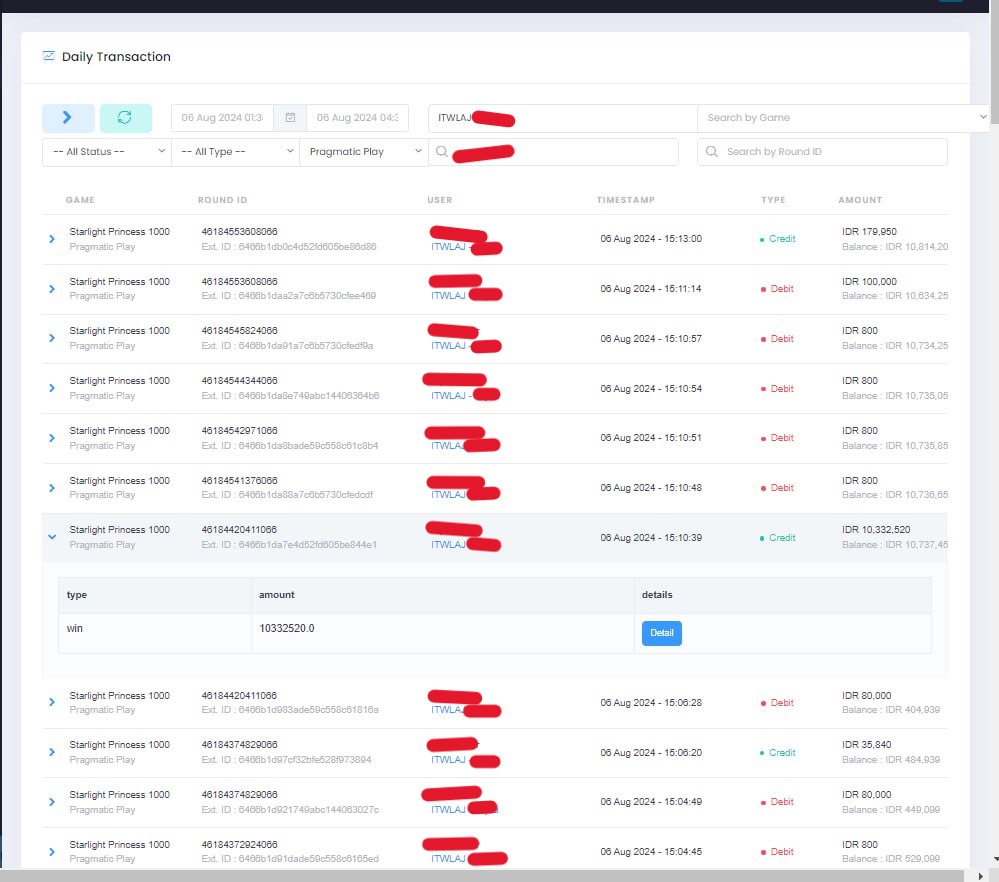Click magnifier icon in Round ID search

point(712,152)
